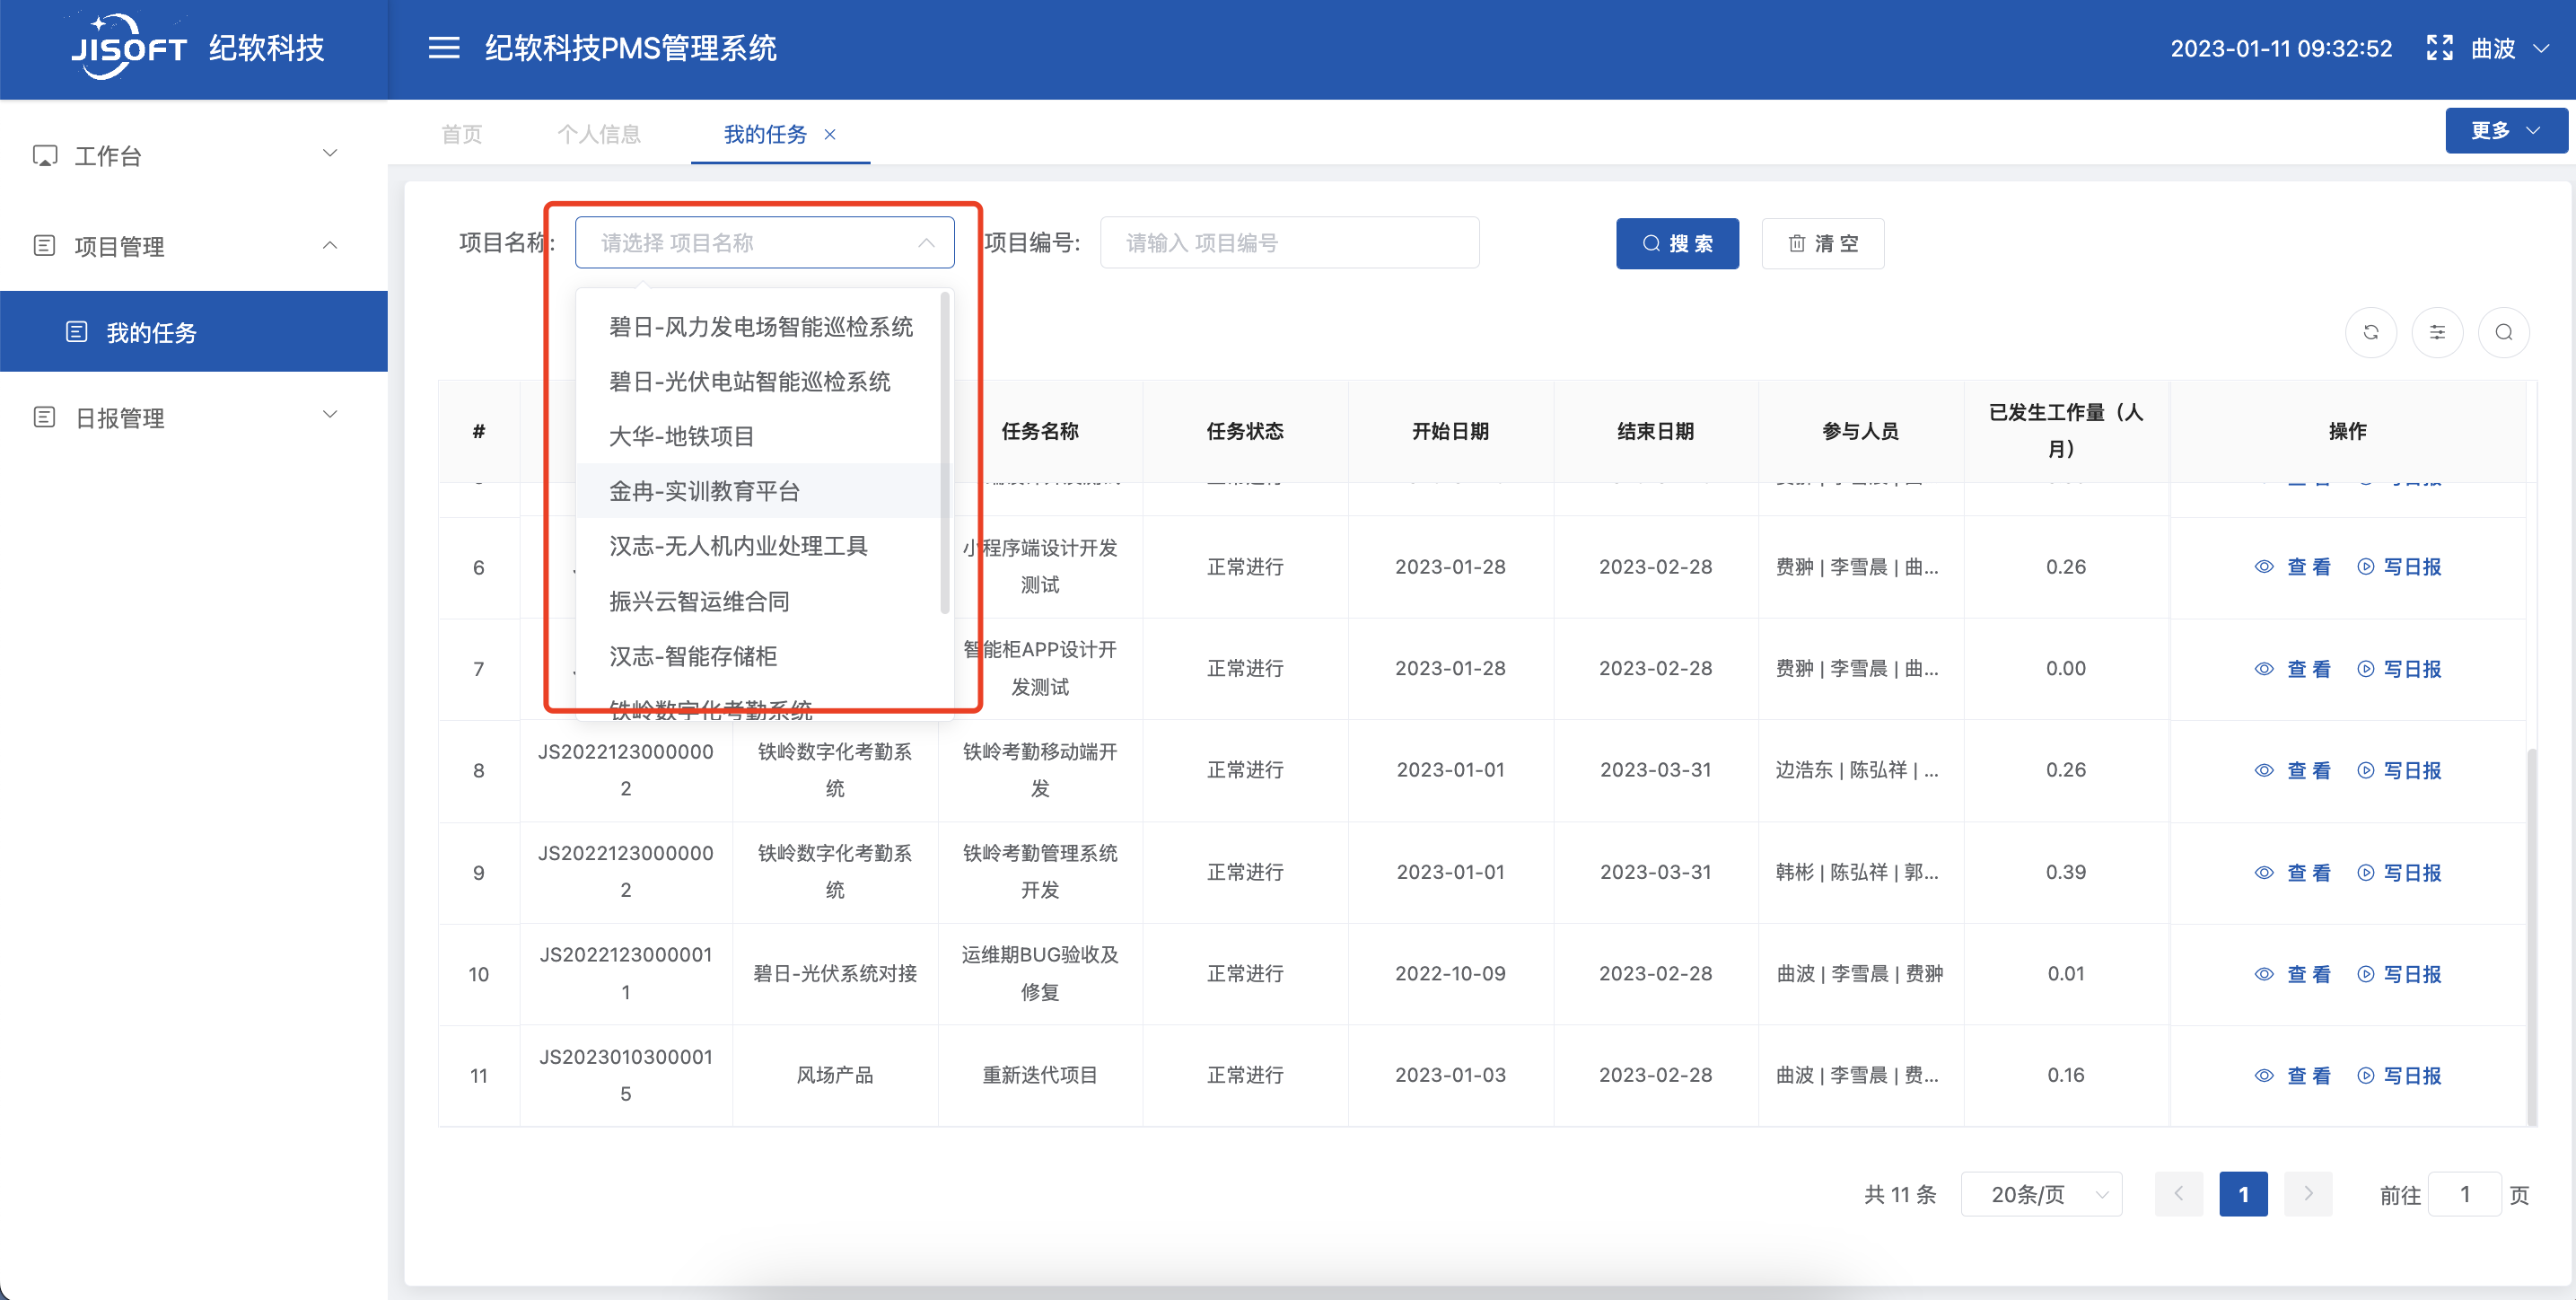
Task: Click the 清空 button
Action: coord(1822,243)
